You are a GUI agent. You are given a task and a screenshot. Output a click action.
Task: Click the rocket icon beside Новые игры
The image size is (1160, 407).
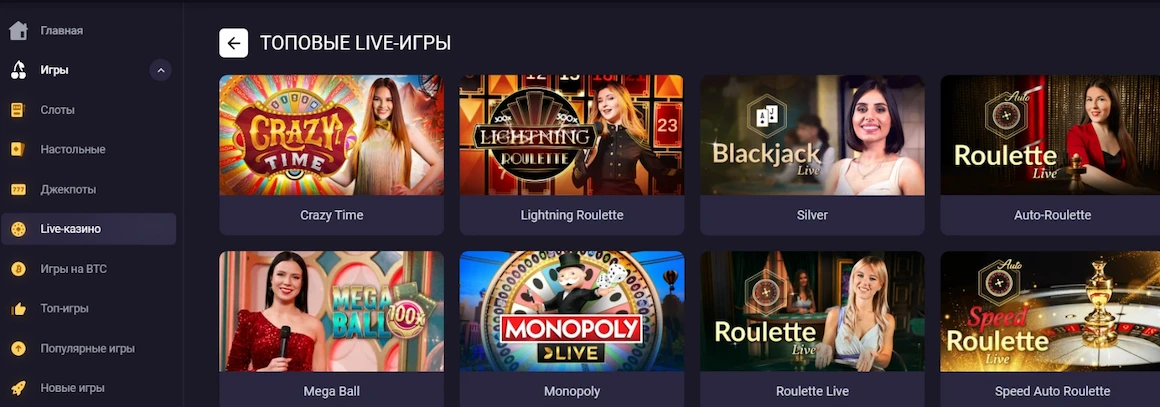tap(18, 388)
